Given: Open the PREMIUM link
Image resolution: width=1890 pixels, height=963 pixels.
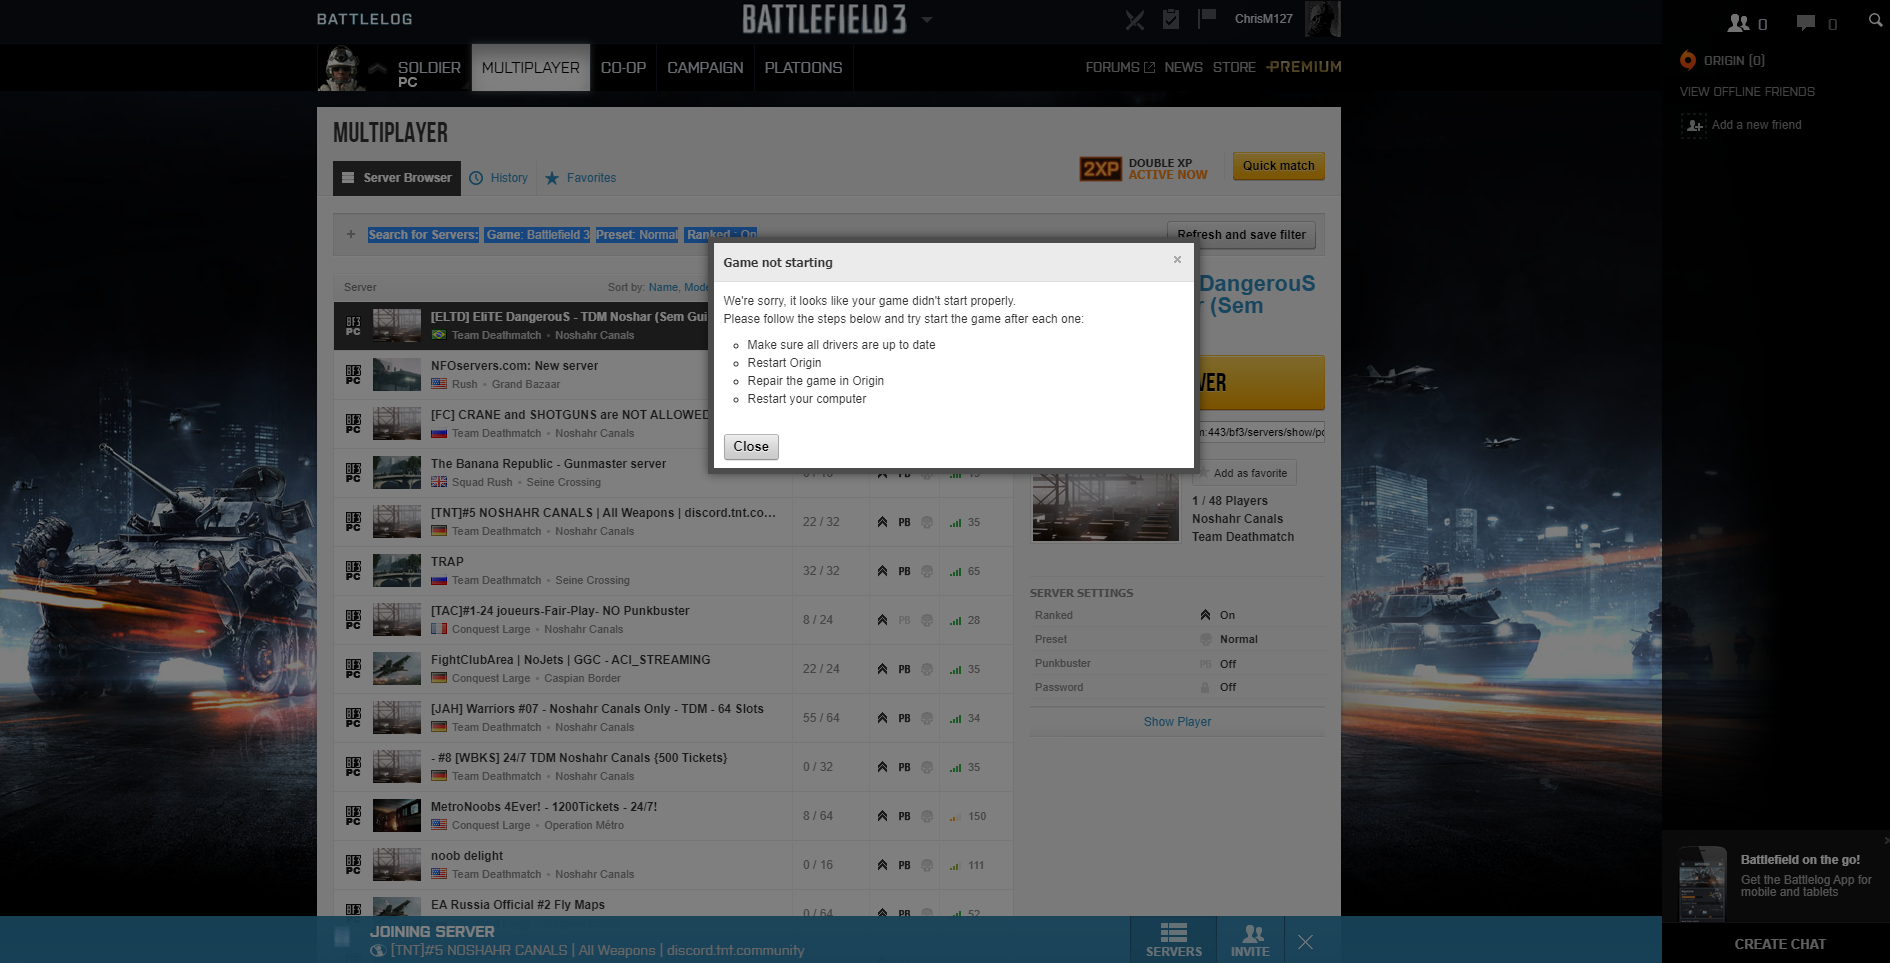Looking at the screenshot, I should [1304, 67].
